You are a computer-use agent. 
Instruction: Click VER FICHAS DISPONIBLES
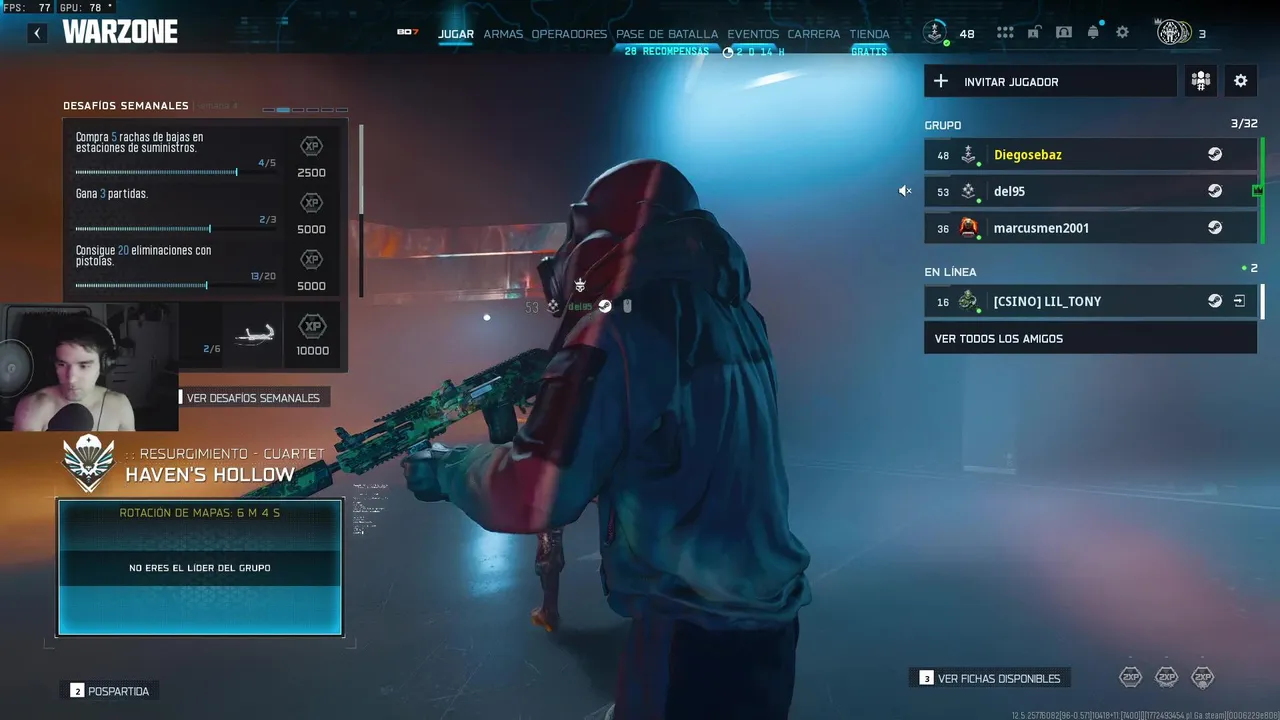click(x=990, y=678)
